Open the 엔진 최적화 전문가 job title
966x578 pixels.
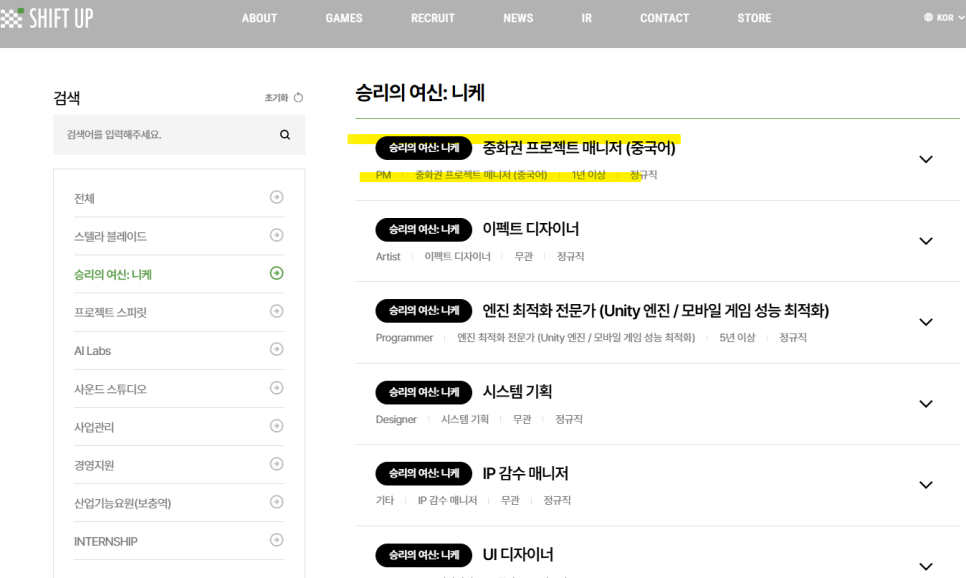tap(656, 311)
